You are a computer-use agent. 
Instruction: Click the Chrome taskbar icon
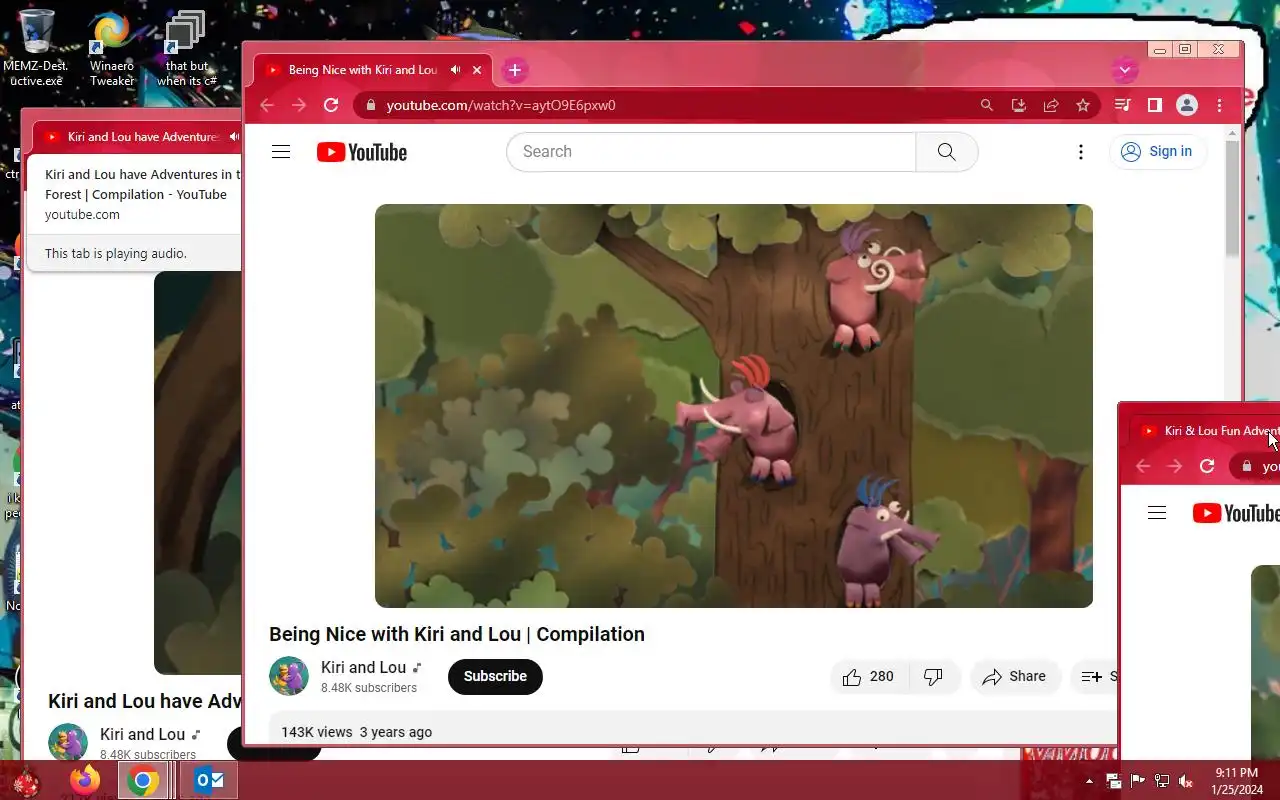click(x=143, y=780)
